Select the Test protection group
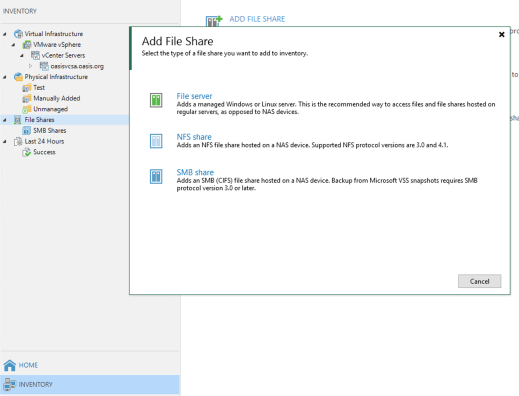 click(39, 88)
